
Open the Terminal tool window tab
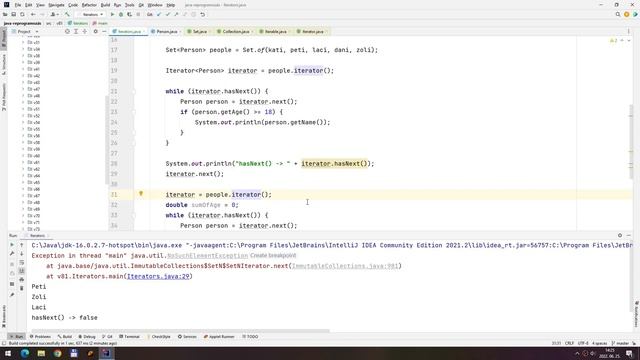(129, 337)
